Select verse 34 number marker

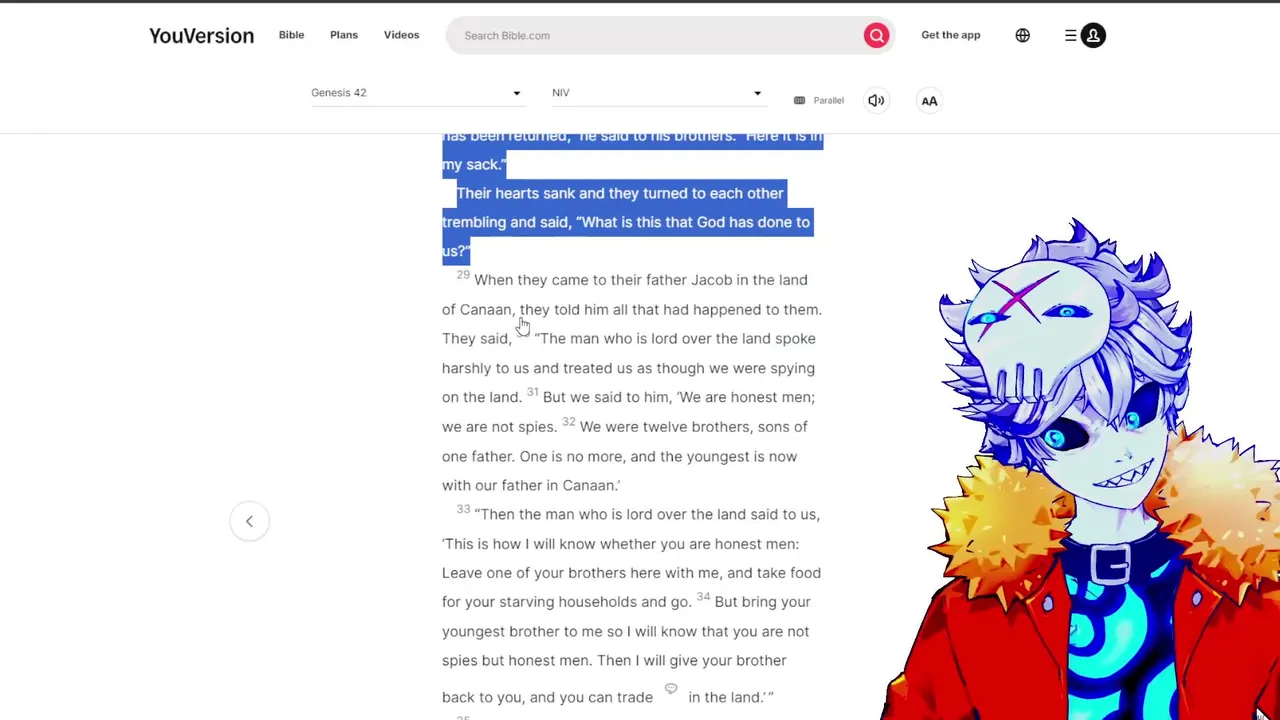[x=703, y=597]
